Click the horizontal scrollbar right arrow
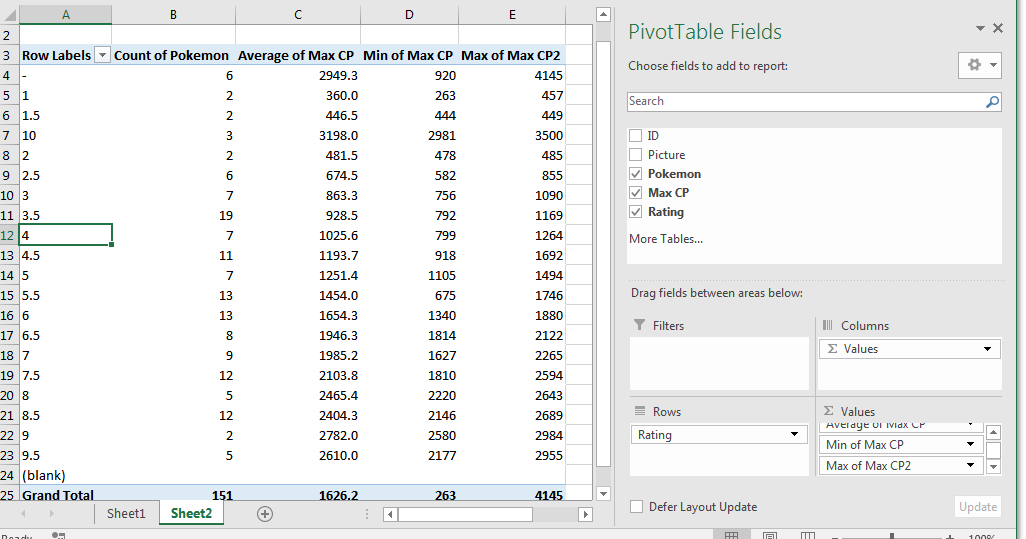 (586, 515)
